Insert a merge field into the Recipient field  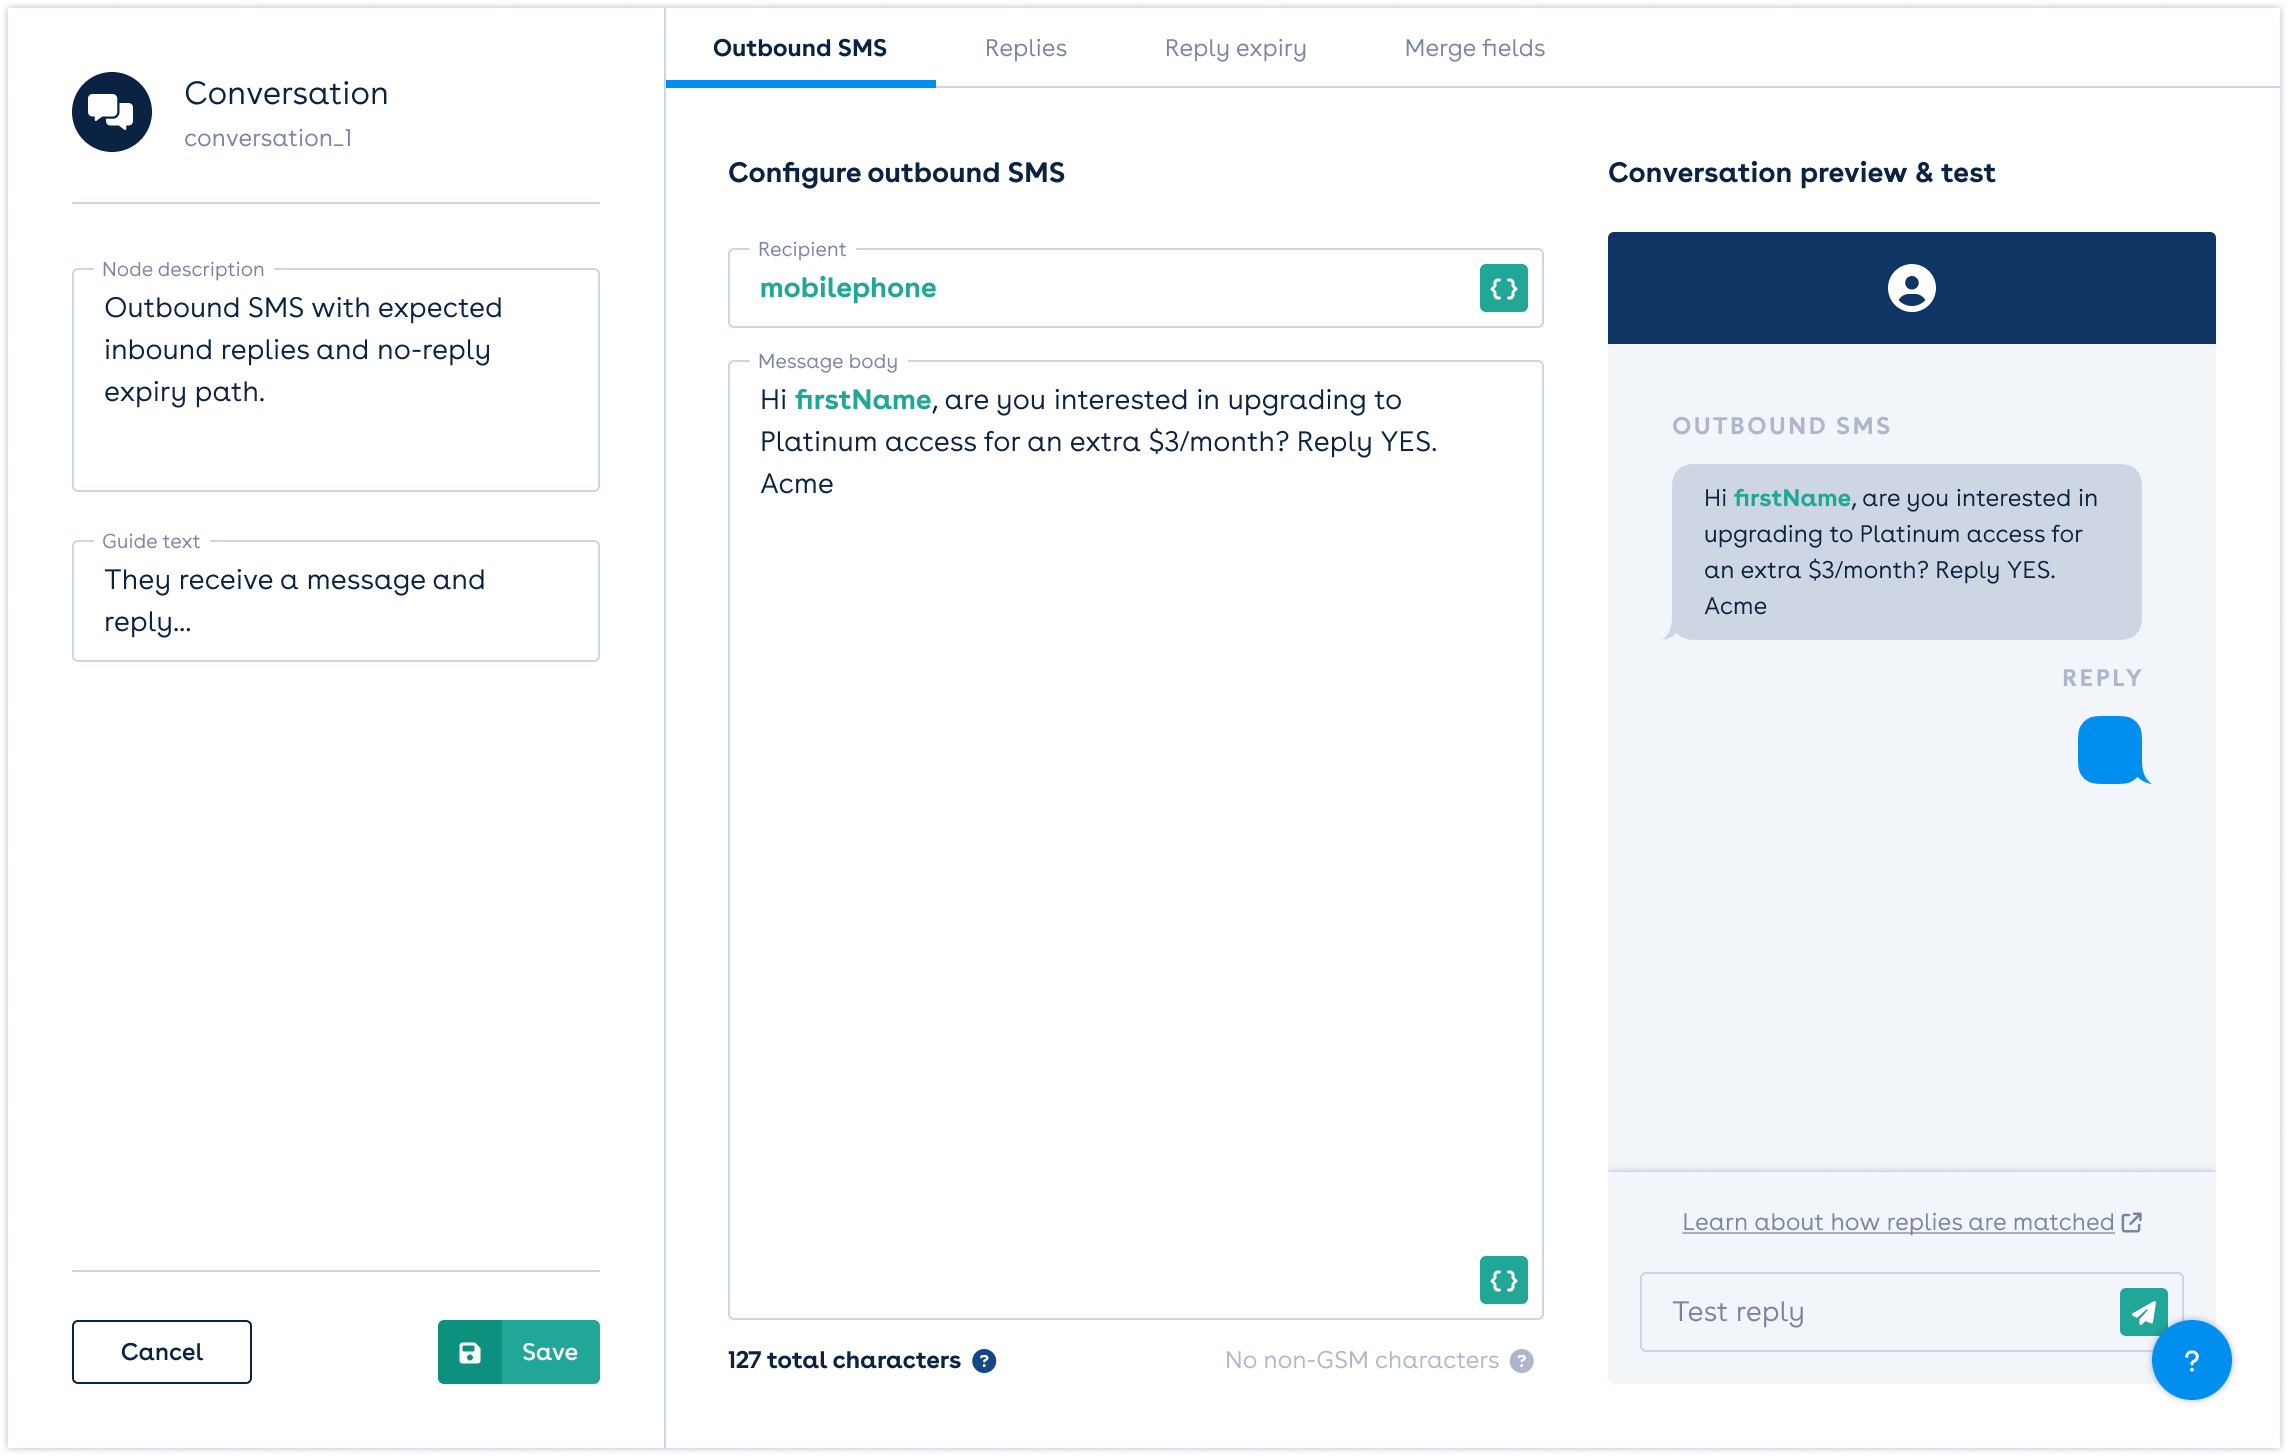pos(1502,288)
